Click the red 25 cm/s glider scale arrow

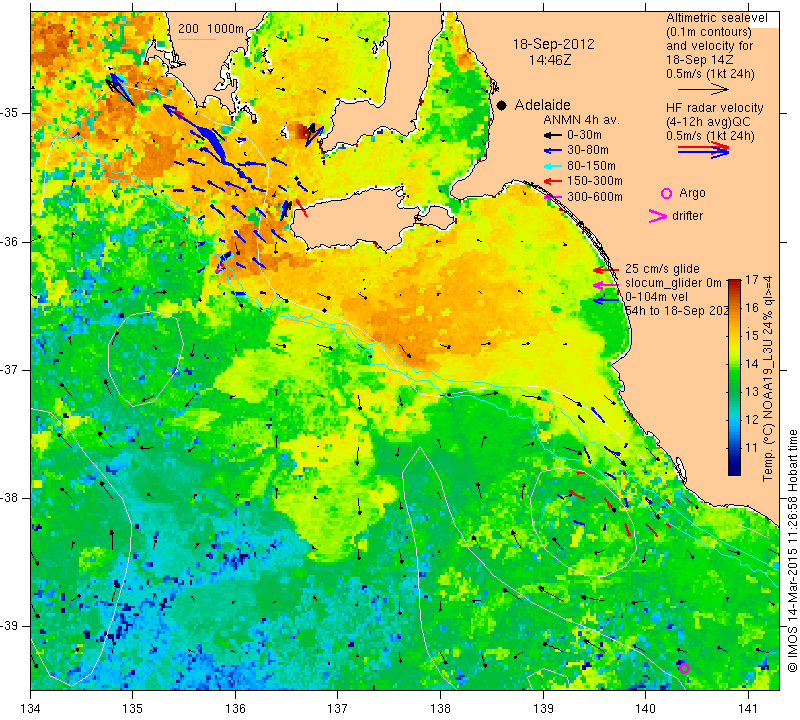click(x=606, y=270)
